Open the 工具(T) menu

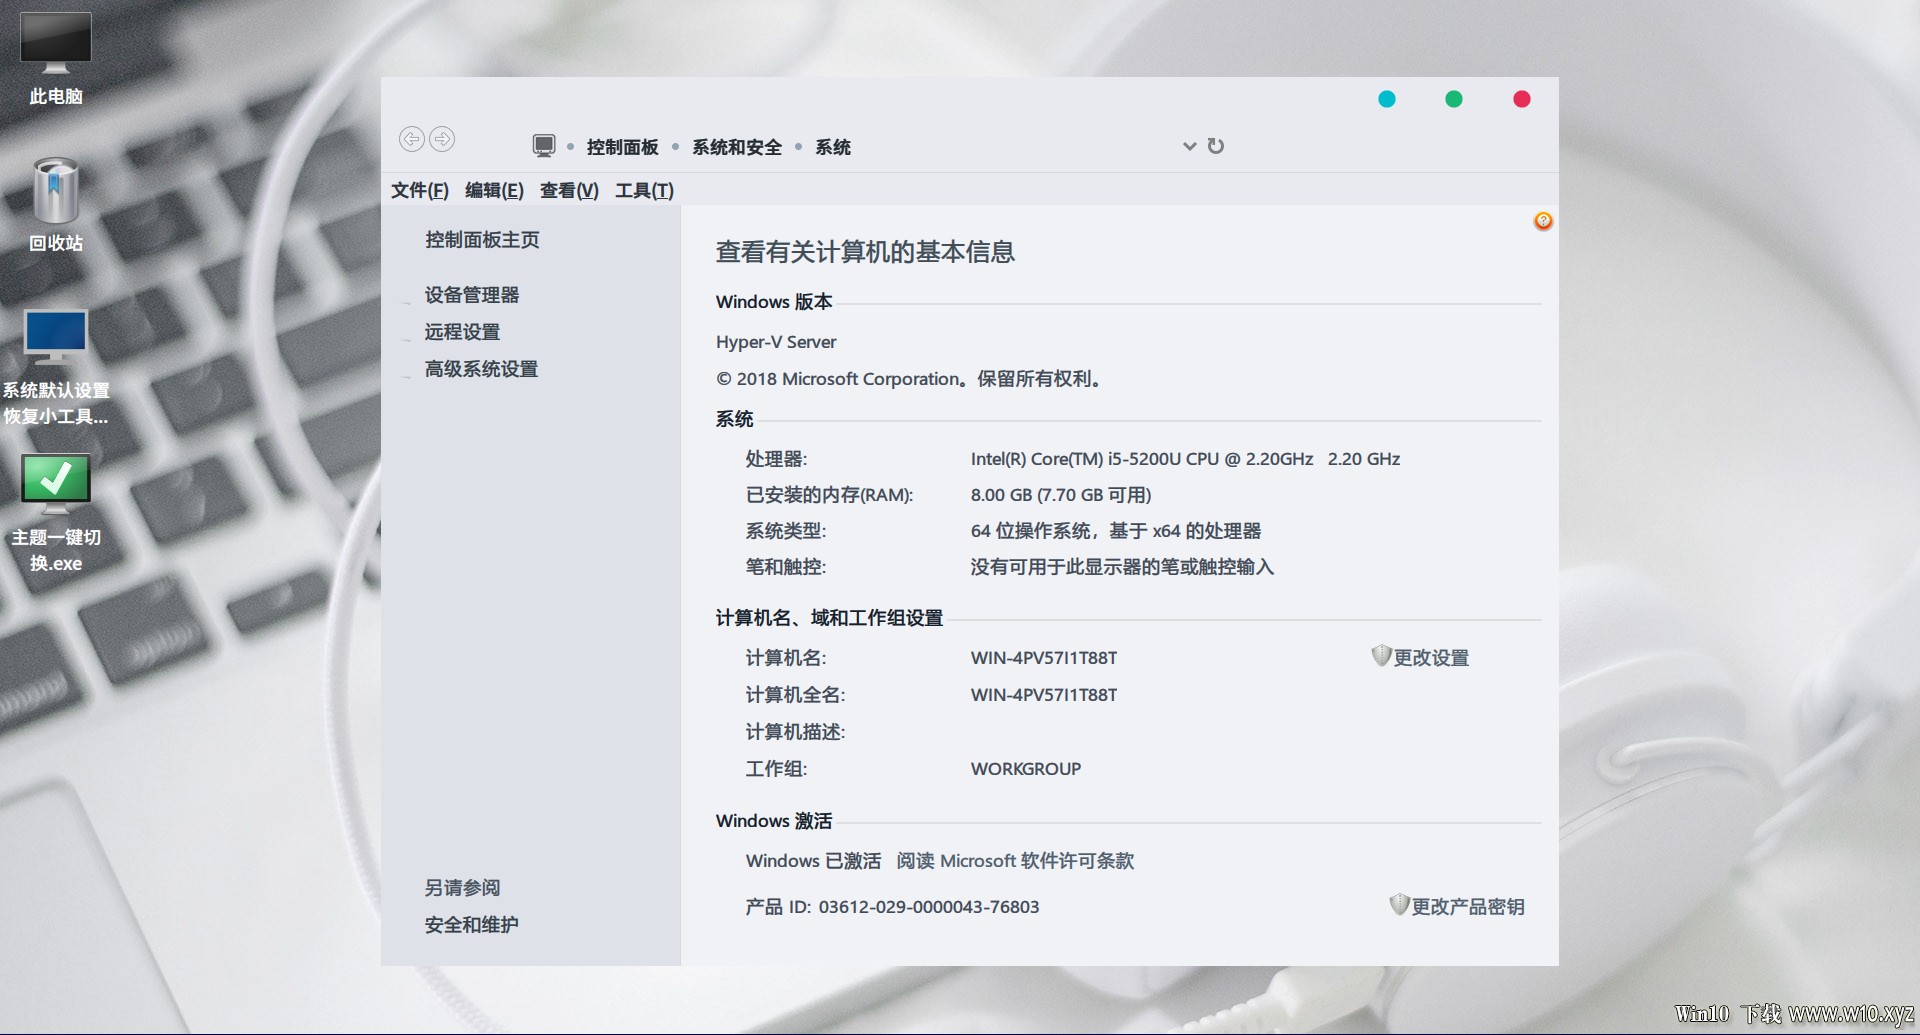[644, 190]
